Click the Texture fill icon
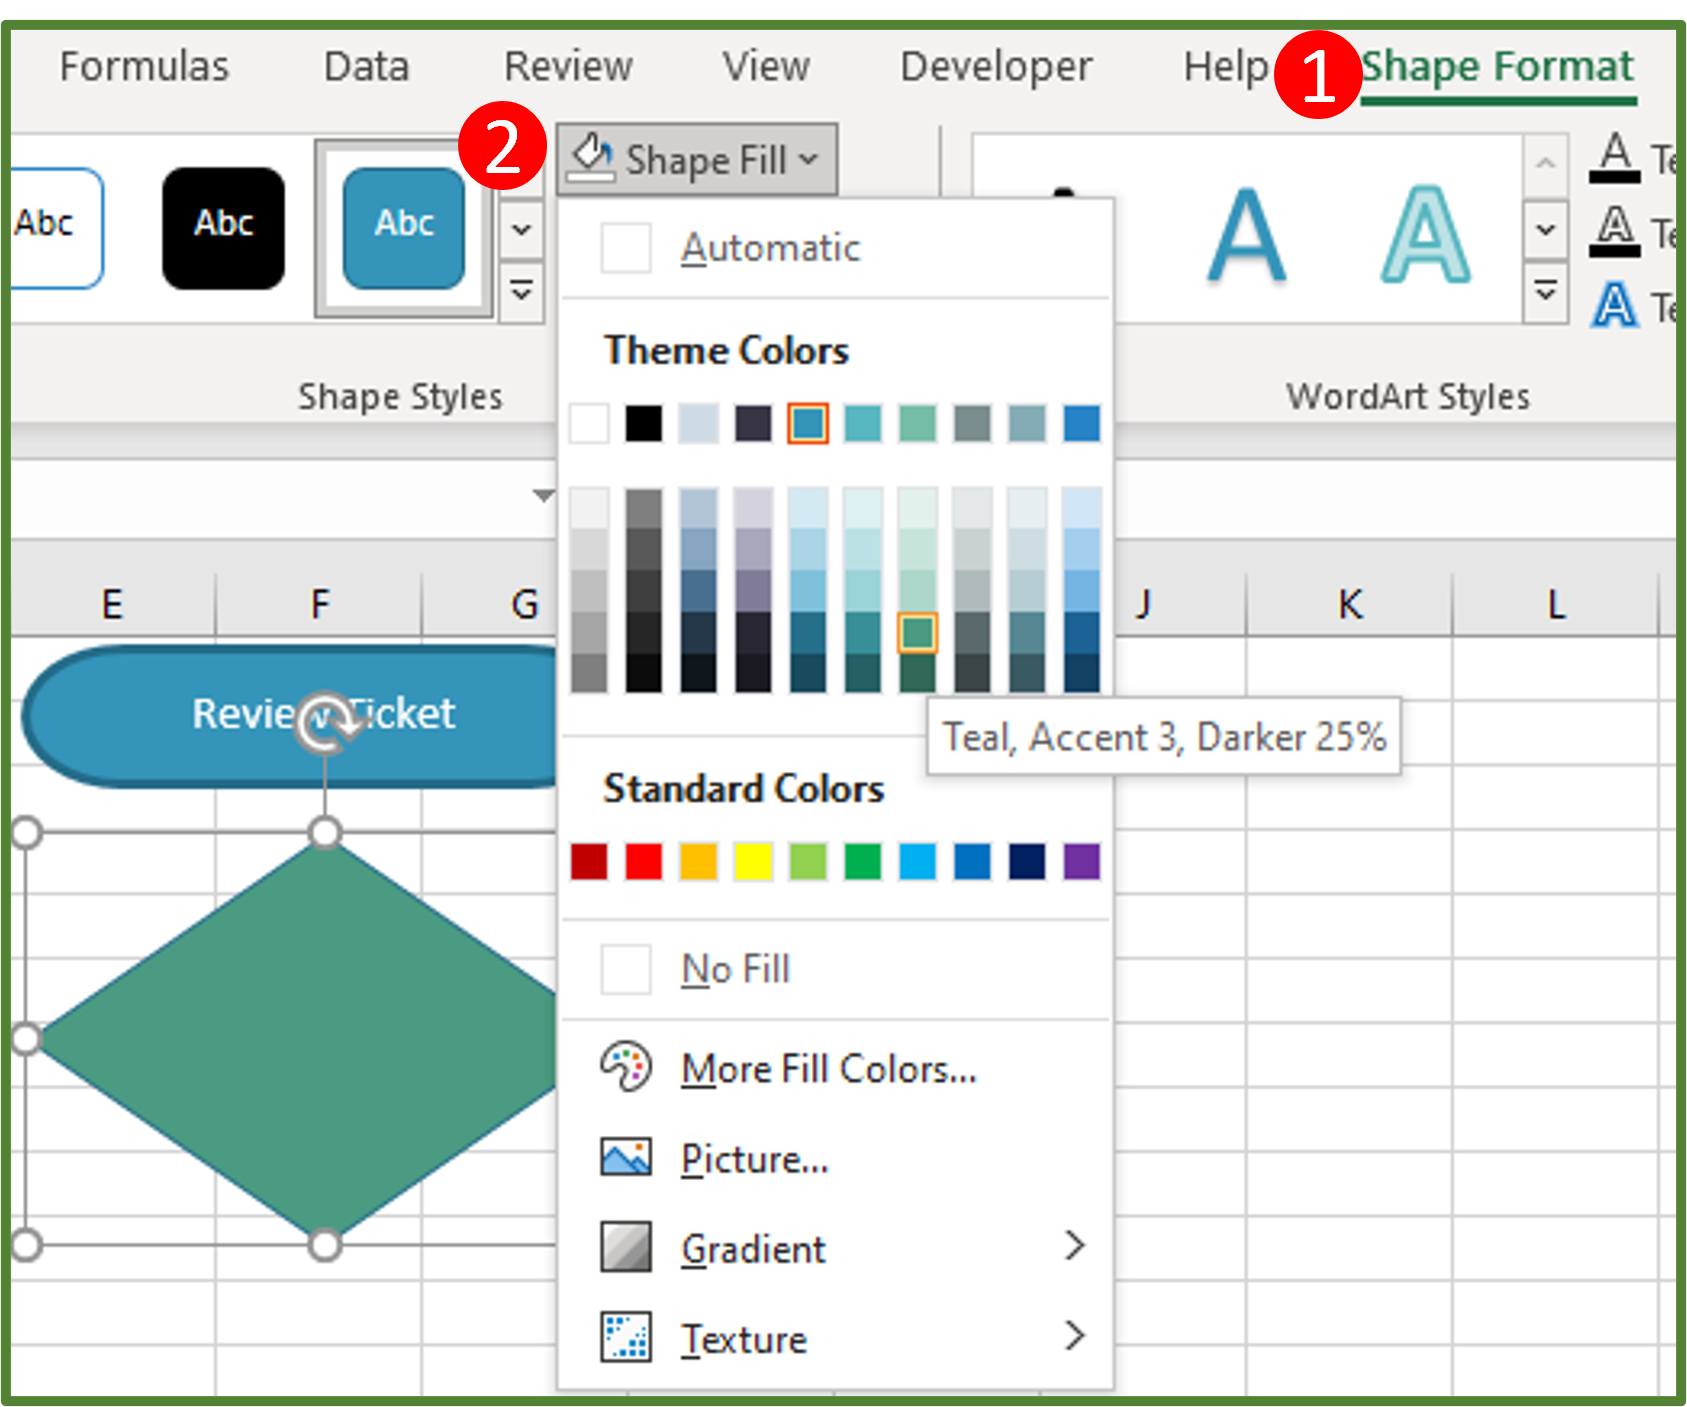 626,1338
